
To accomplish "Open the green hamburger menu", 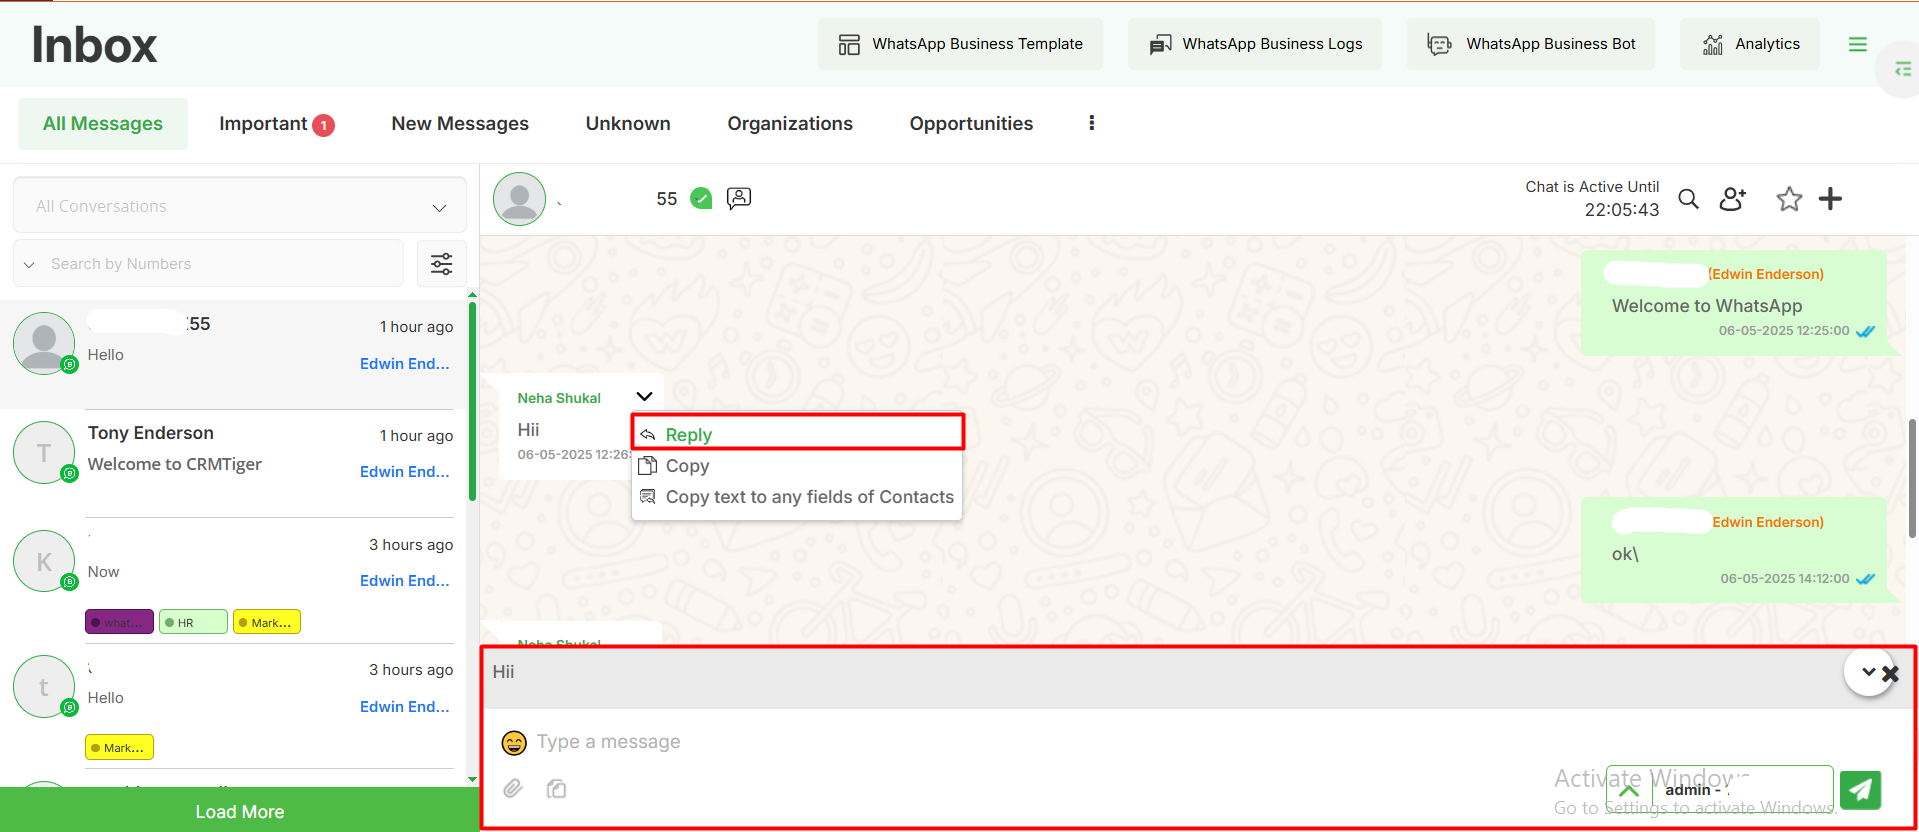I will [1858, 44].
